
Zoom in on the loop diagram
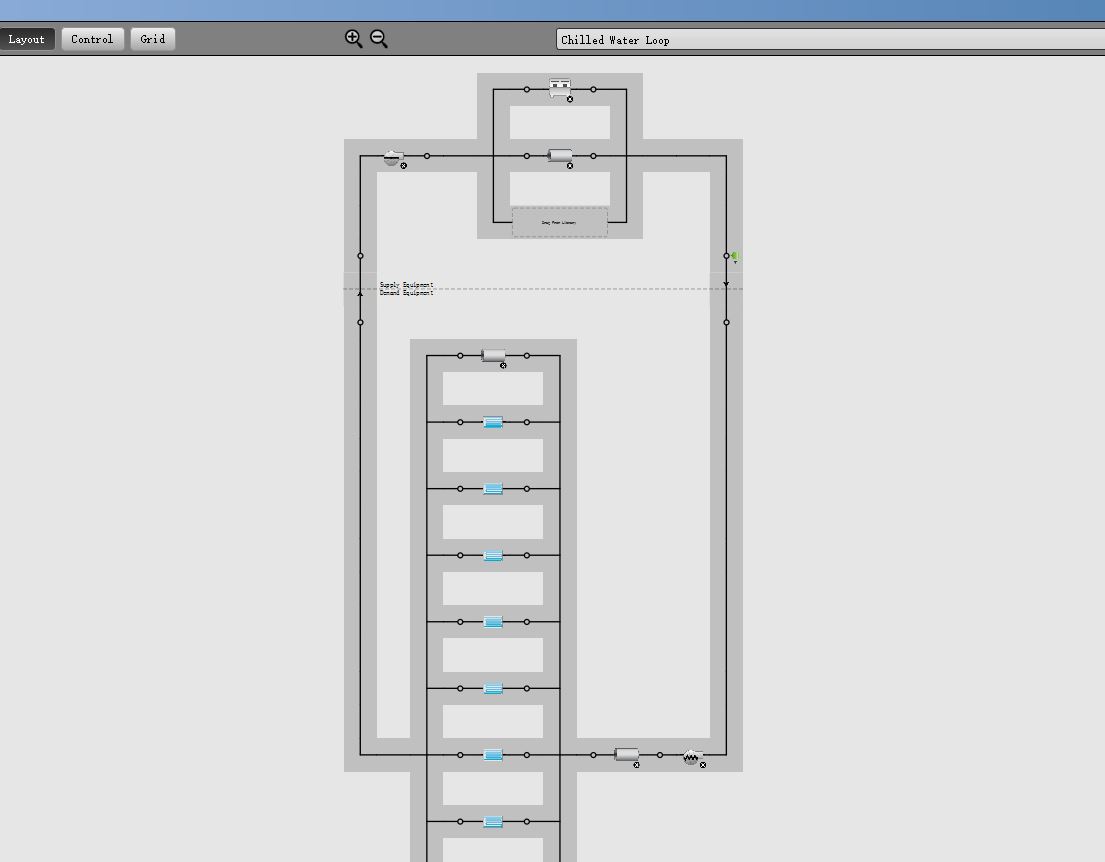(x=353, y=39)
